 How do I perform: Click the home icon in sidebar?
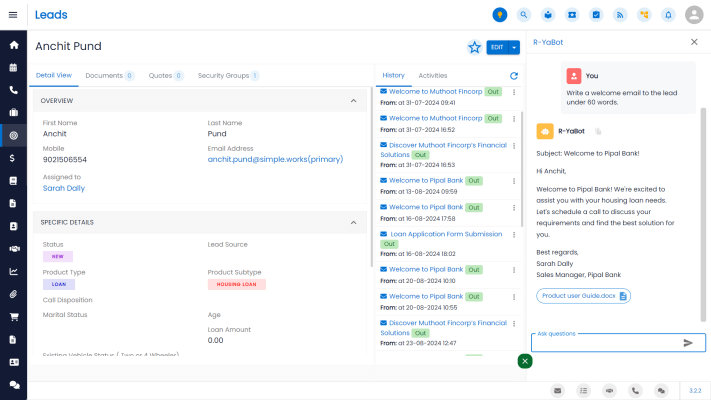click(14, 45)
